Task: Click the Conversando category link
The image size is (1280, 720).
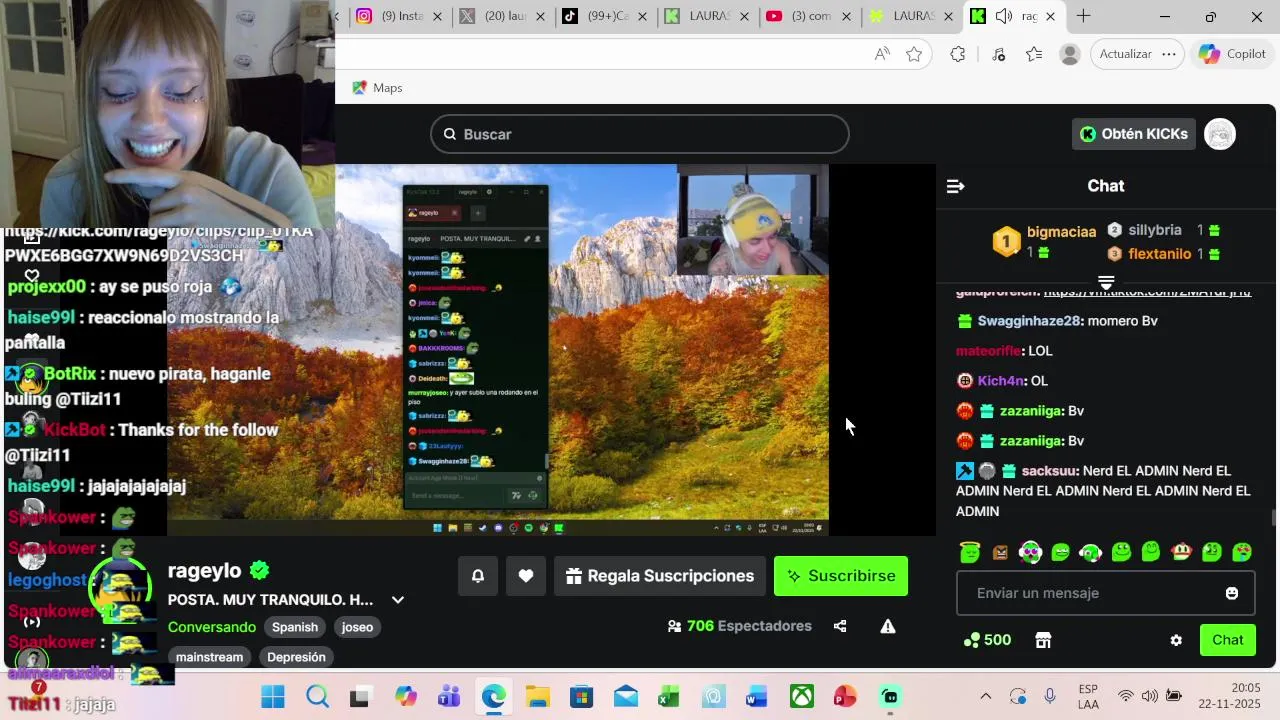Action: (212, 627)
